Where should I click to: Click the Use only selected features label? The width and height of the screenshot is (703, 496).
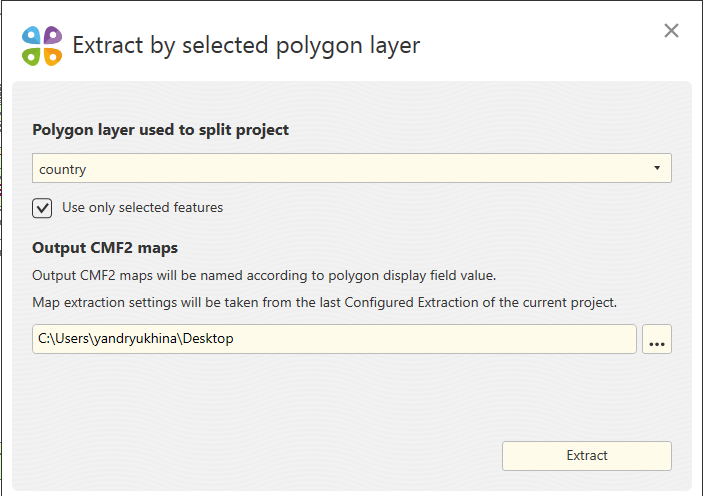pyautogui.click(x=143, y=207)
